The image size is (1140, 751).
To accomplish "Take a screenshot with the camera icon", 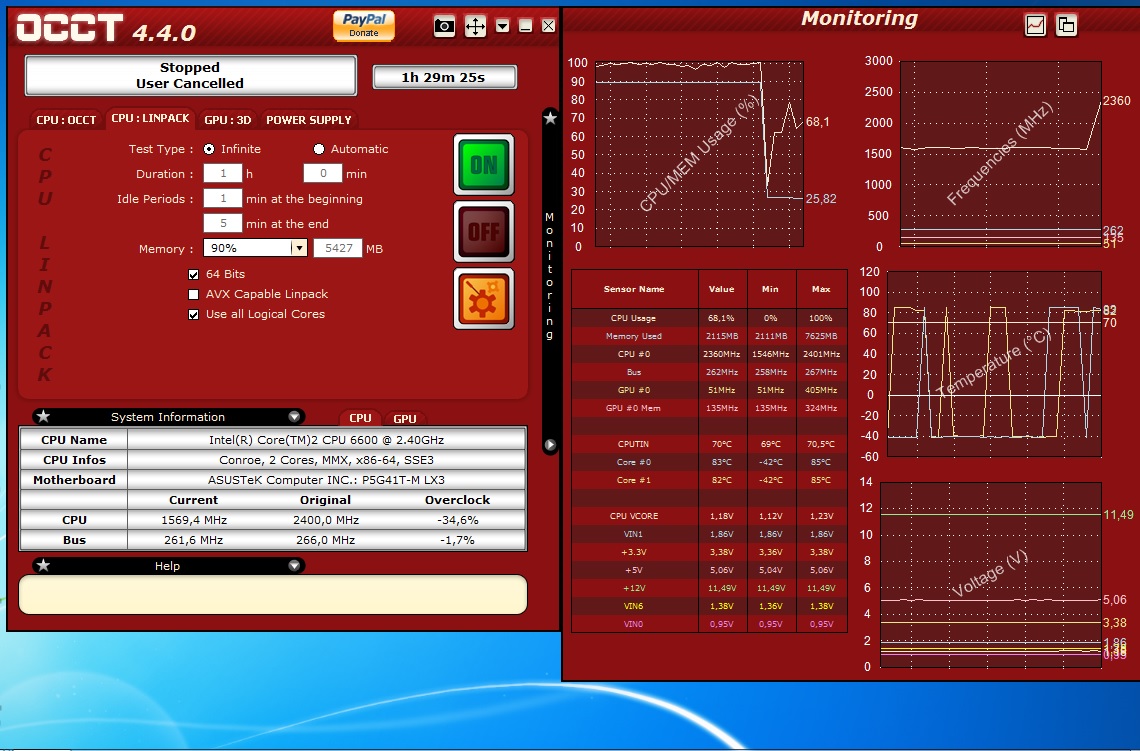I will [x=444, y=27].
